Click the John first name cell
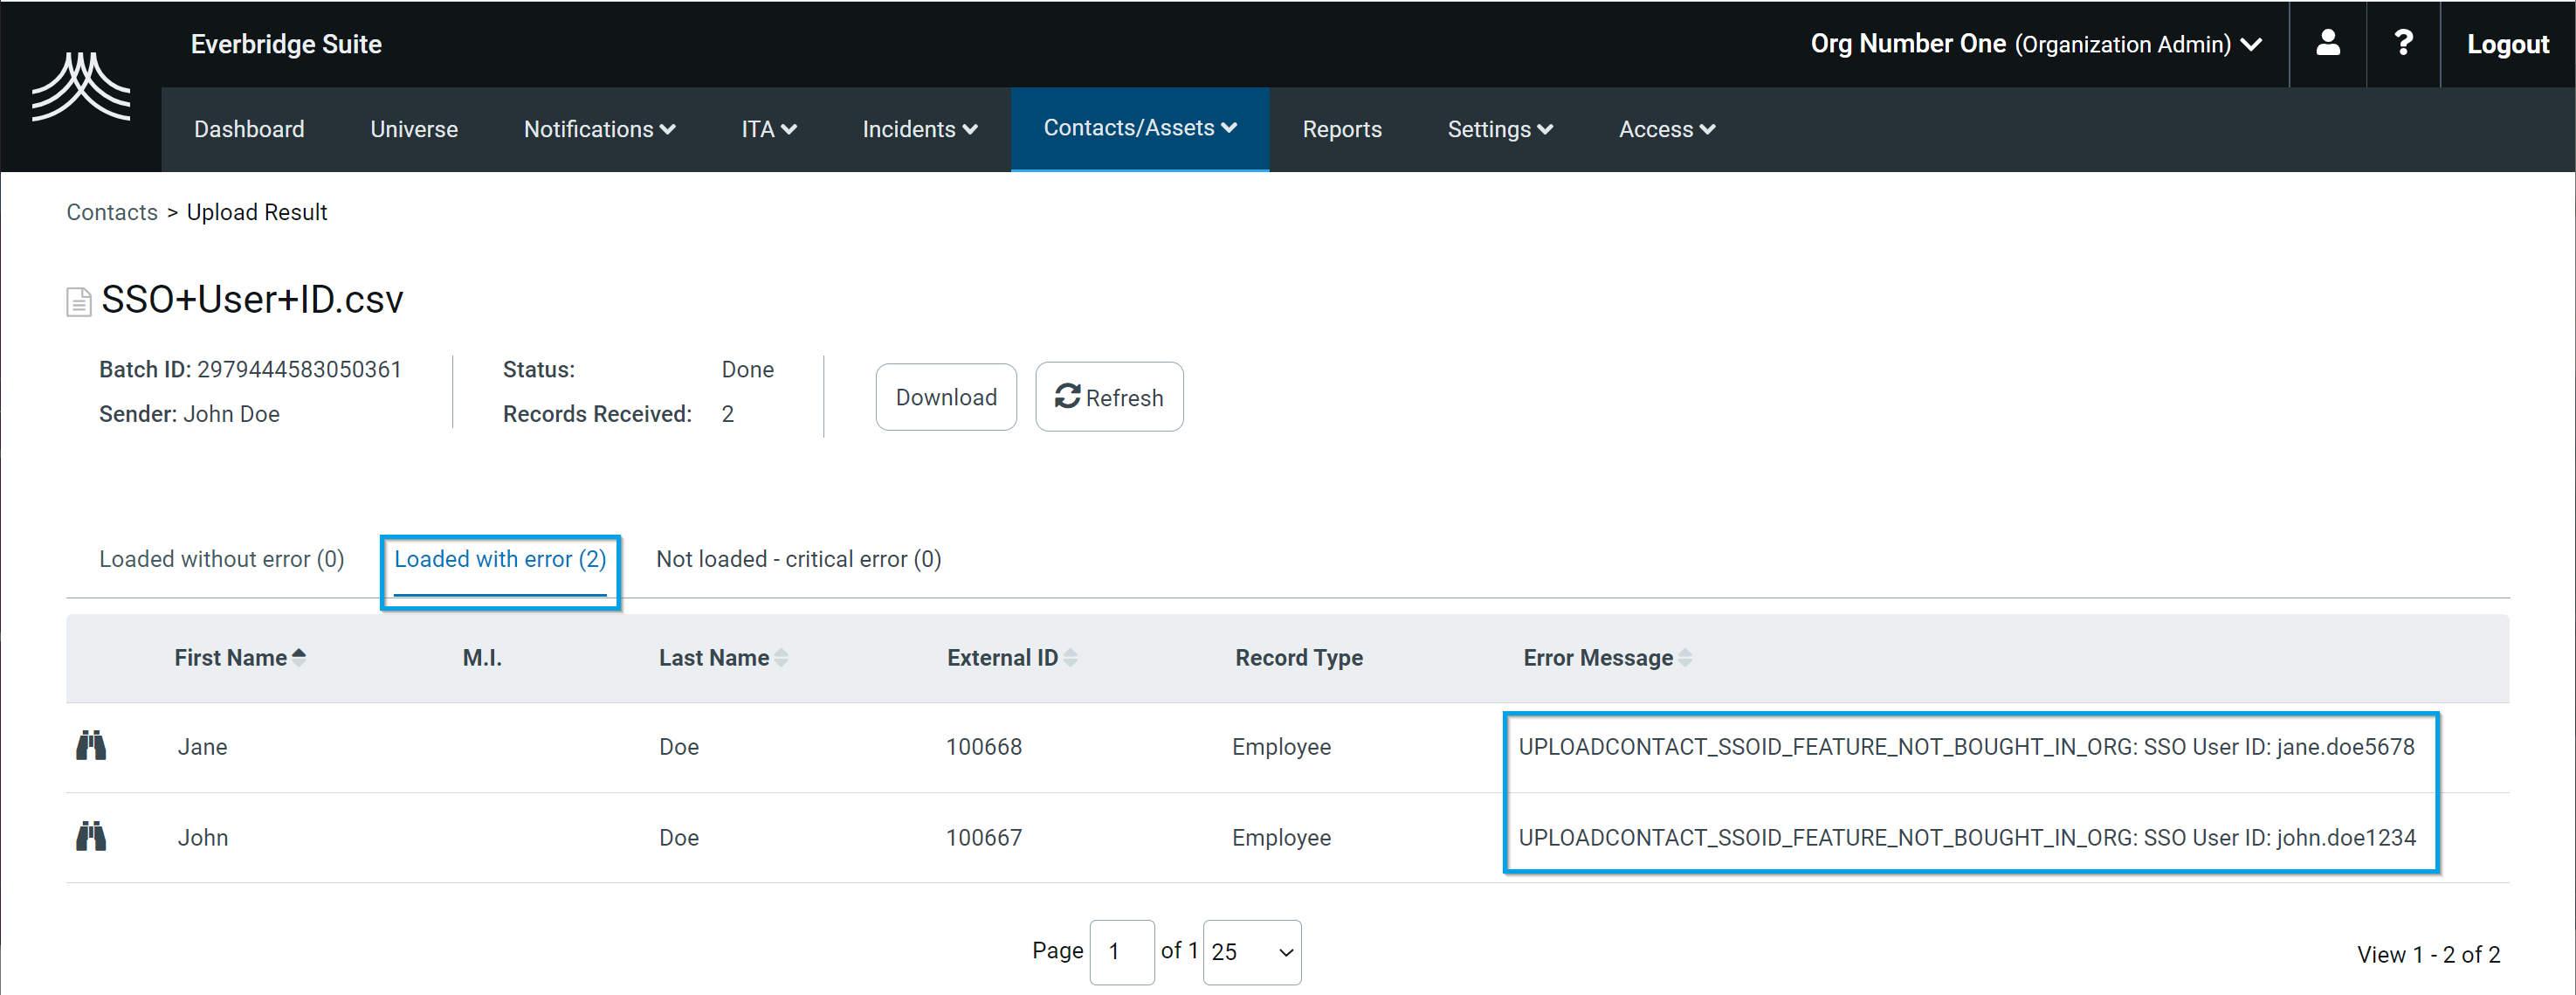The height and width of the screenshot is (995, 2576). (202, 837)
